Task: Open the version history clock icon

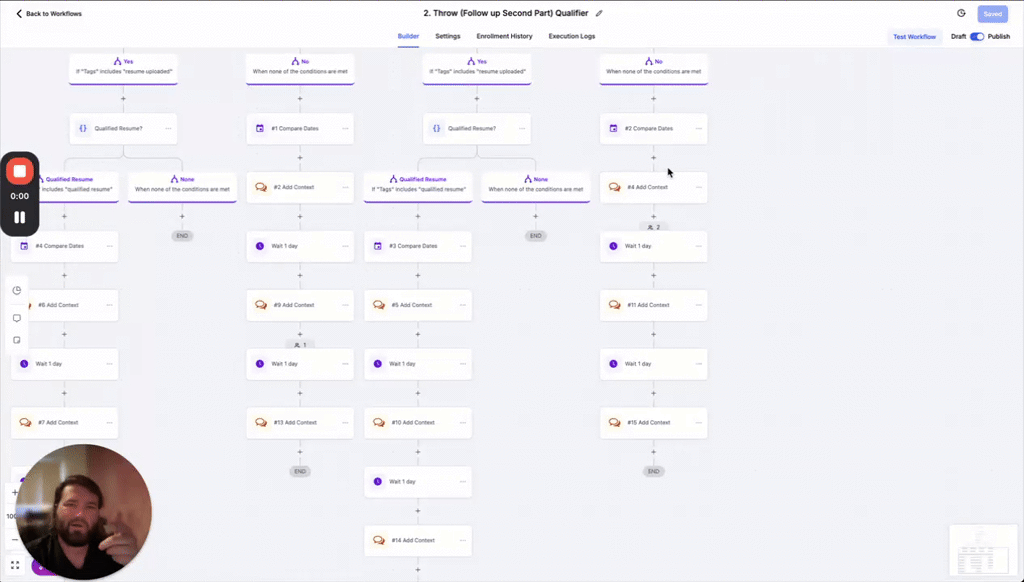Action: click(961, 13)
